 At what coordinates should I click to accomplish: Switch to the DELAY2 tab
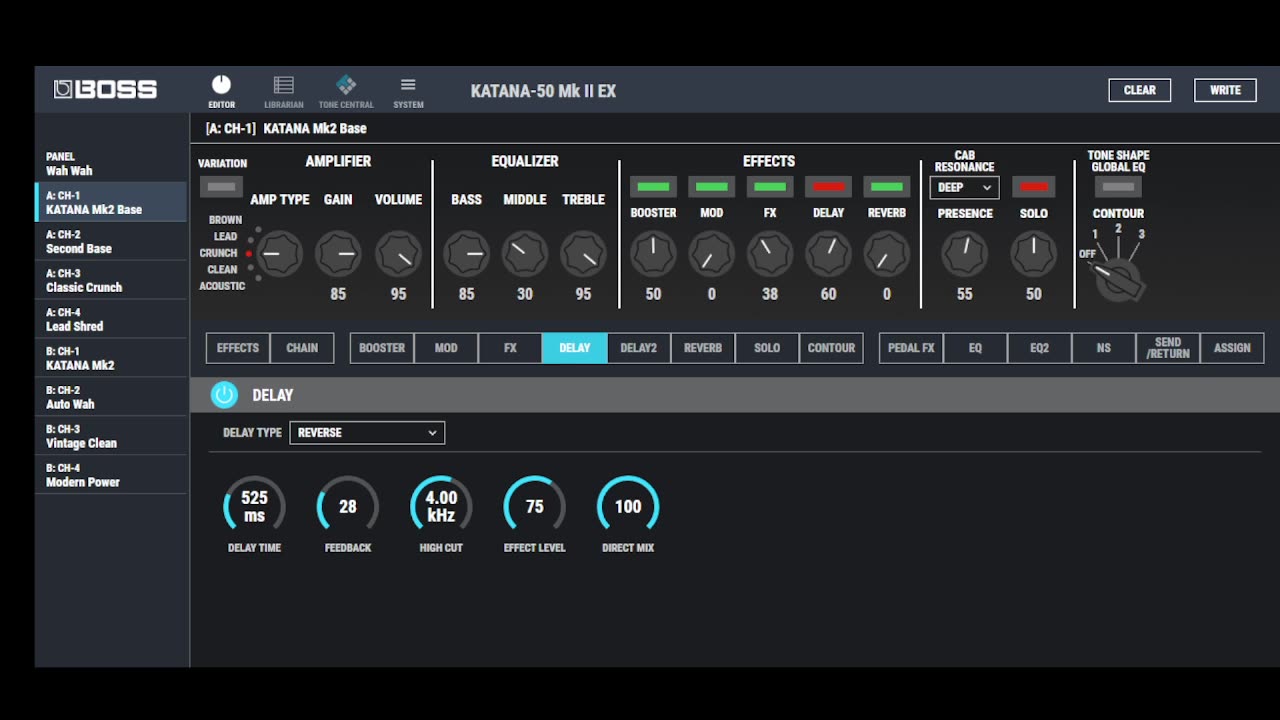[639, 348]
